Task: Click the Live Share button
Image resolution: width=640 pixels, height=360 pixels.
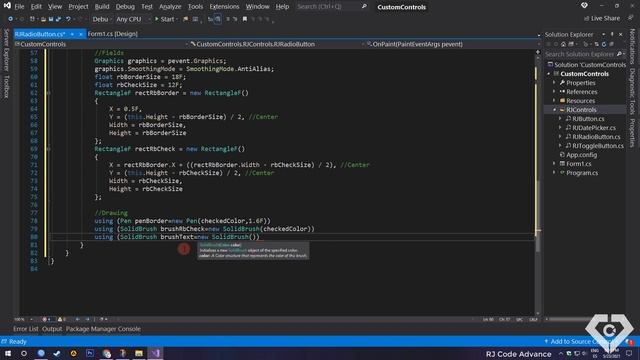Action: tap(602, 18)
